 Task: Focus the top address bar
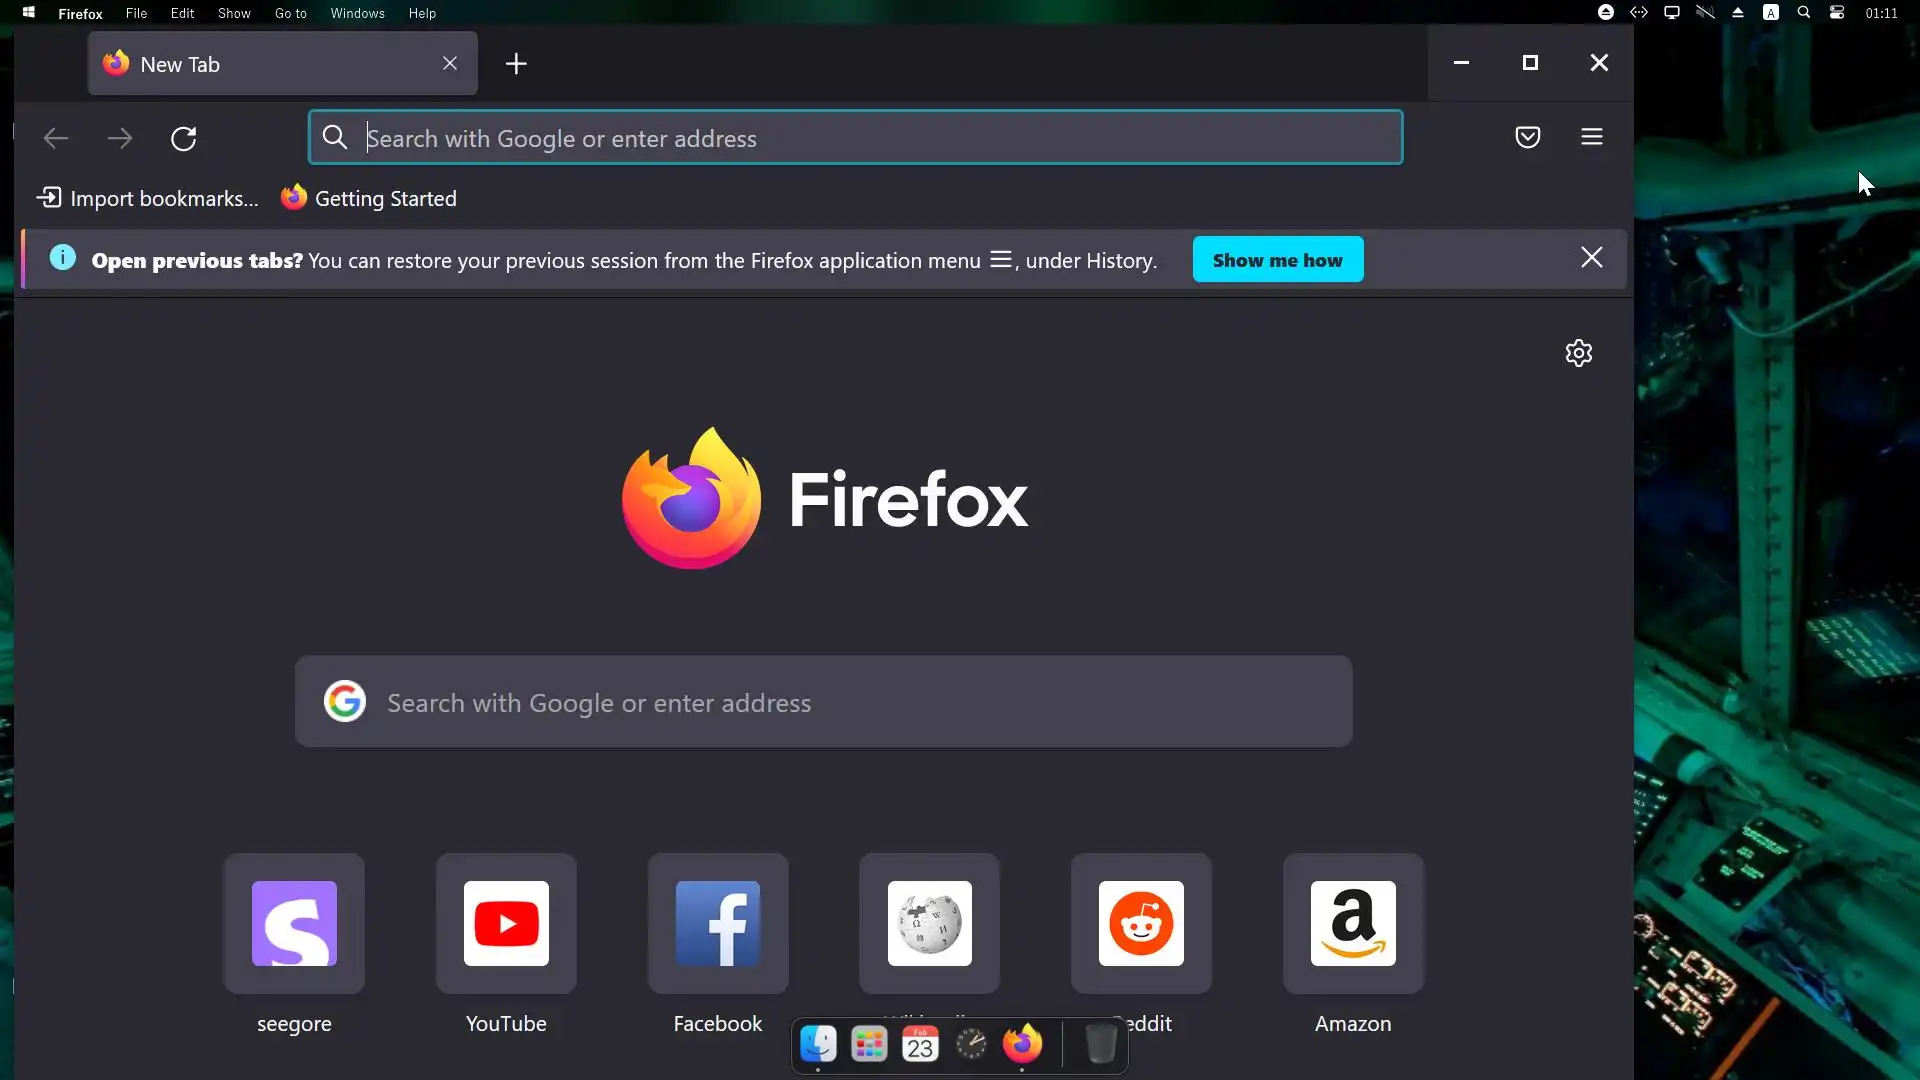860,138
